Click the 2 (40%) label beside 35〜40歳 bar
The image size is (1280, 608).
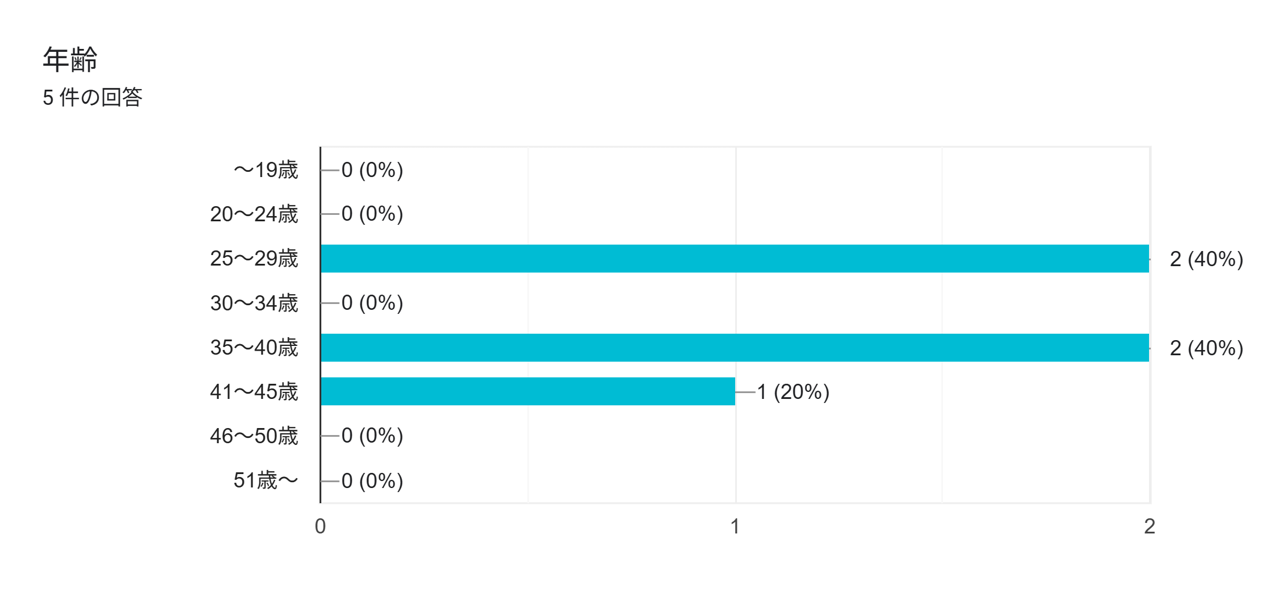(x=1206, y=348)
